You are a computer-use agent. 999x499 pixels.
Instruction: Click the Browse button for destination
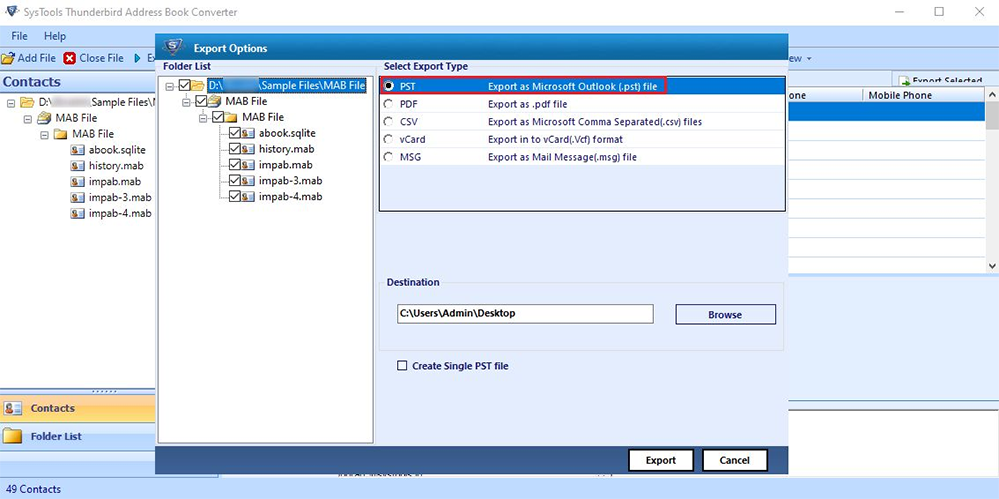pos(725,314)
